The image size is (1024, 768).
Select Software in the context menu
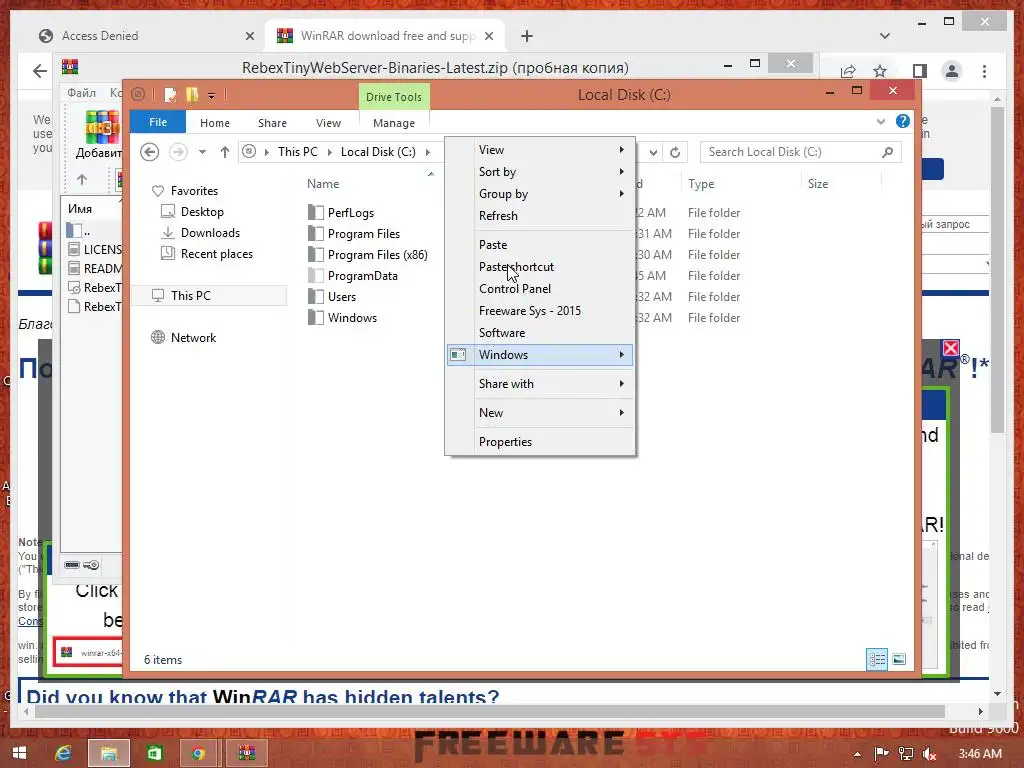point(540,332)
